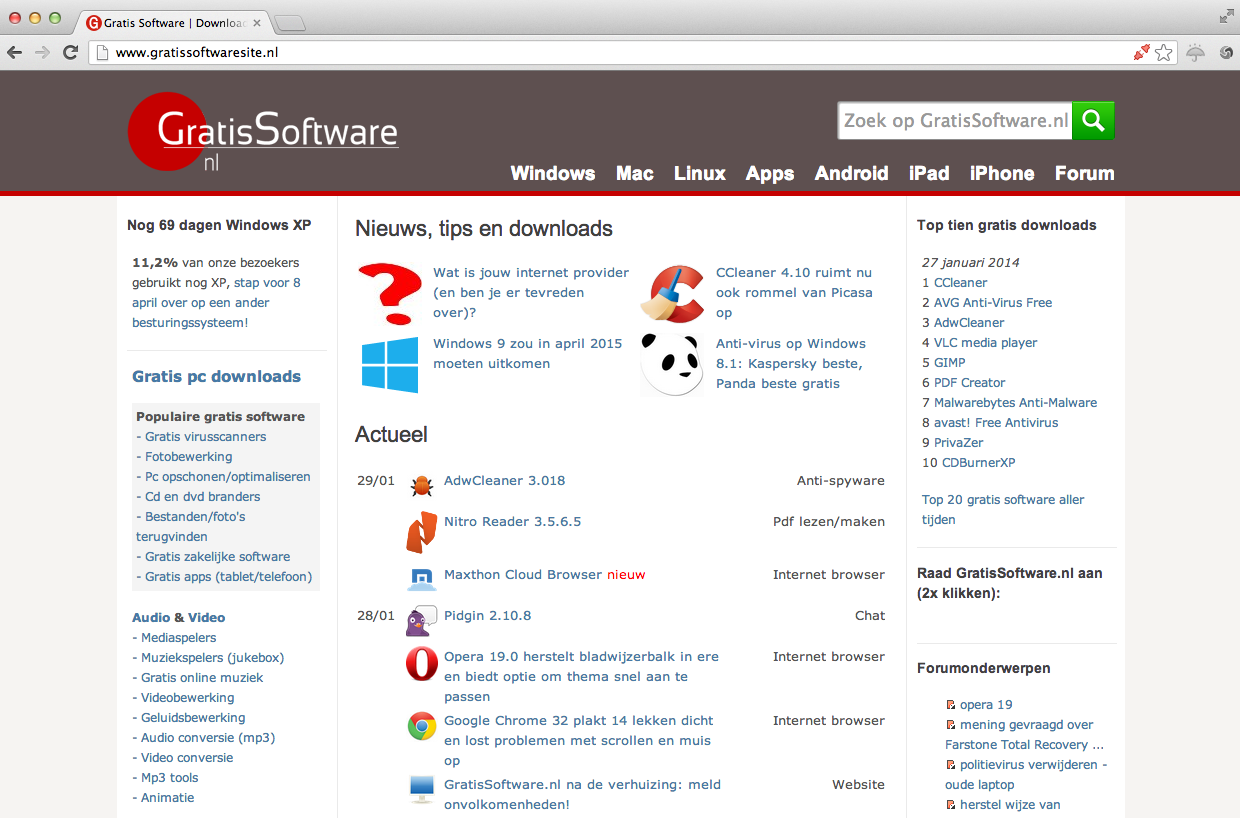Click the GratisSoftware.nl site logo
The height and width of the screenshot is (818, 1240).
tap(264, 133)
